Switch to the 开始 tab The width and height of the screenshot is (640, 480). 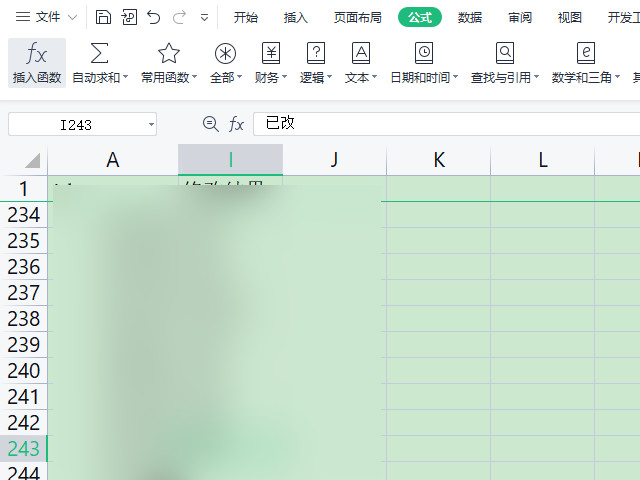(246, 18)
